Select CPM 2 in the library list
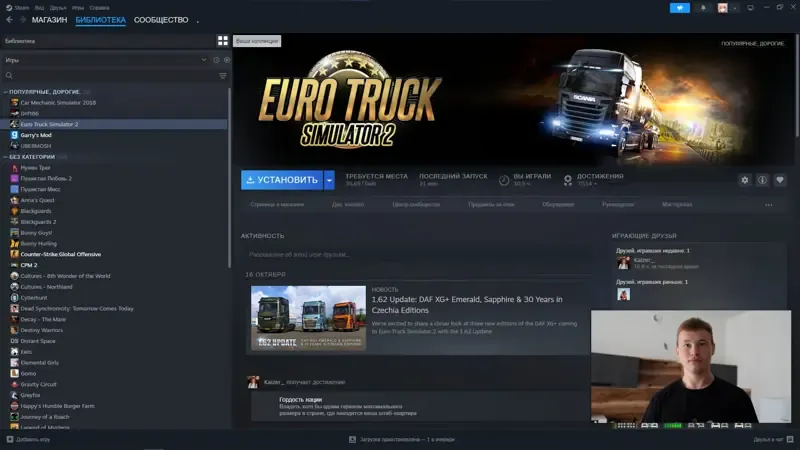800x450 pixels. pos(29,265)
